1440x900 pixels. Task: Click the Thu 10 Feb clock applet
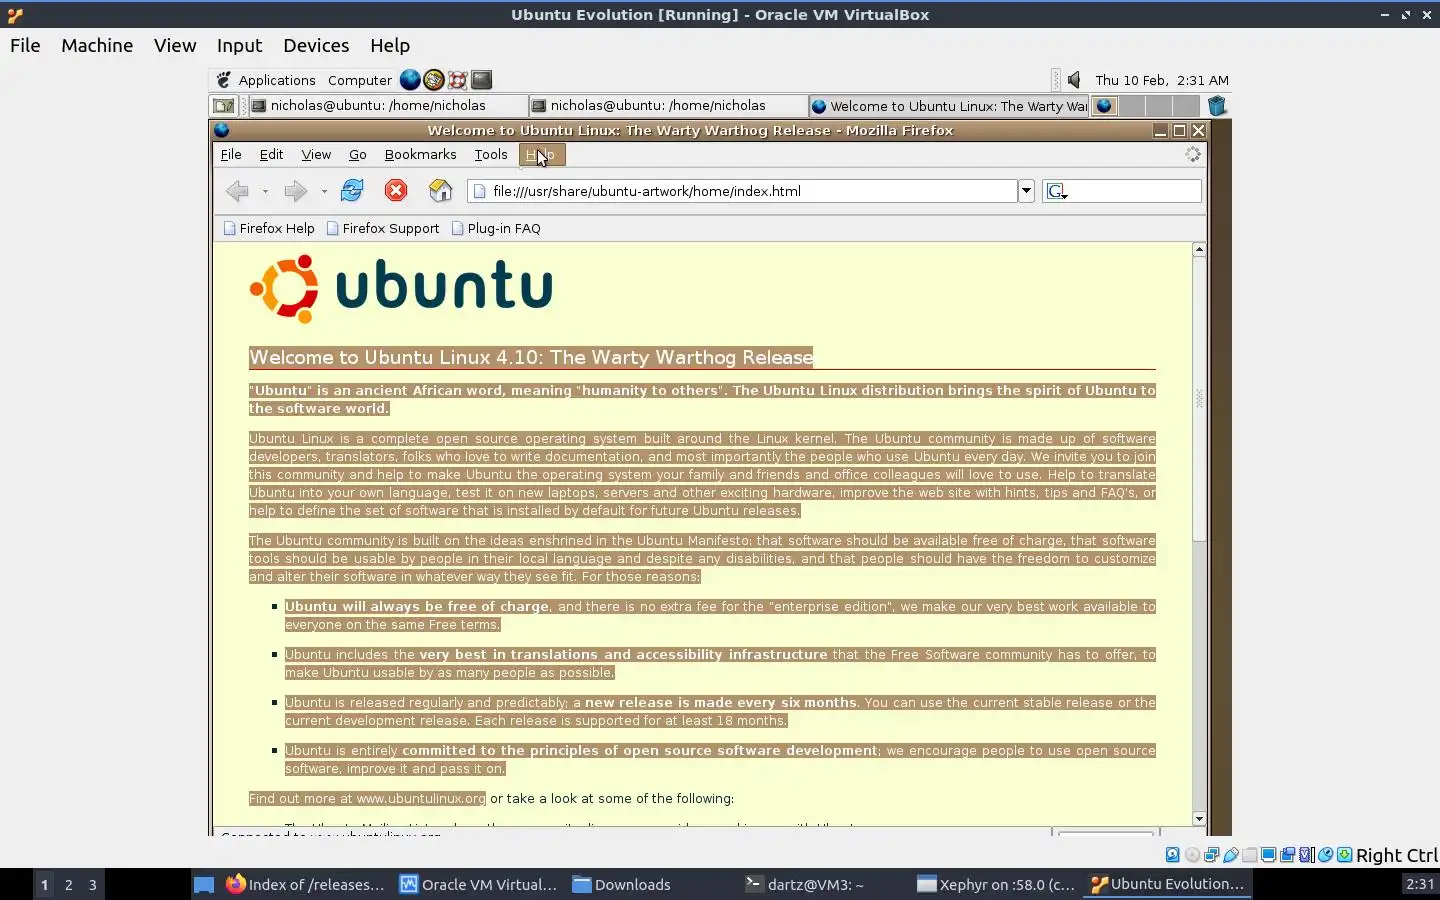tap(1162, 80)
